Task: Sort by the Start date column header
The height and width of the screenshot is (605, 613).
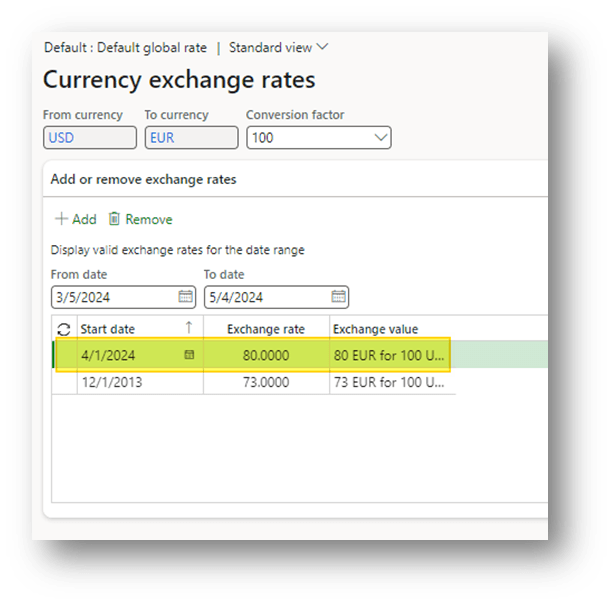Action: pos(108,329)
